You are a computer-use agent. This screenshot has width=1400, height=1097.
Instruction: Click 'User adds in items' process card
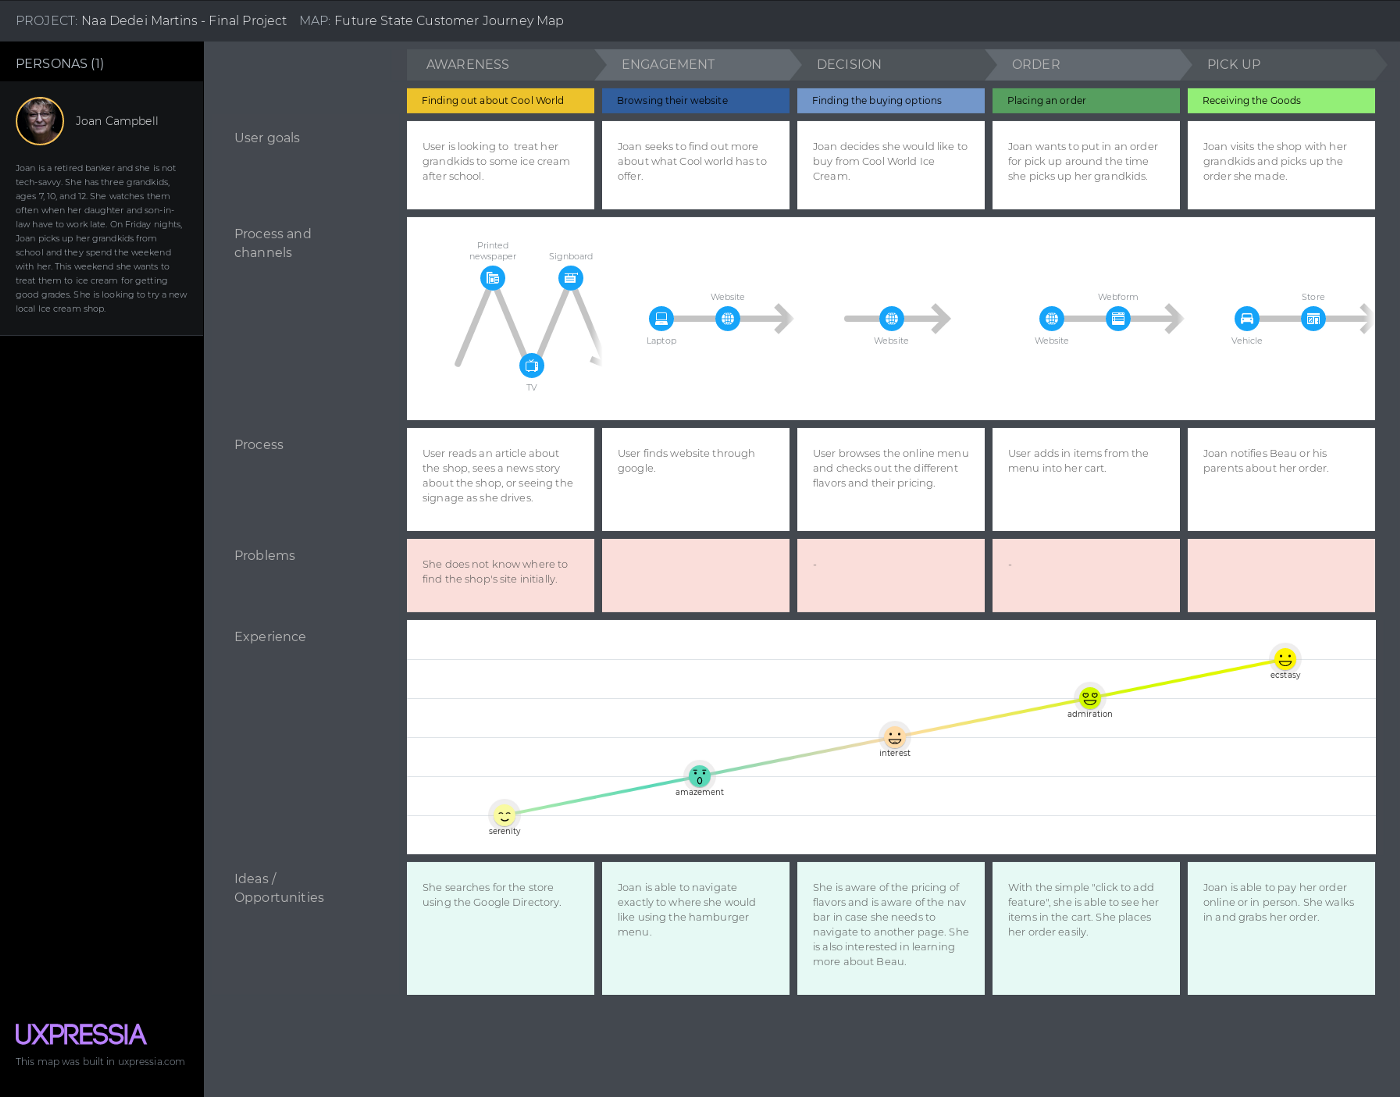pos(1086,479)
